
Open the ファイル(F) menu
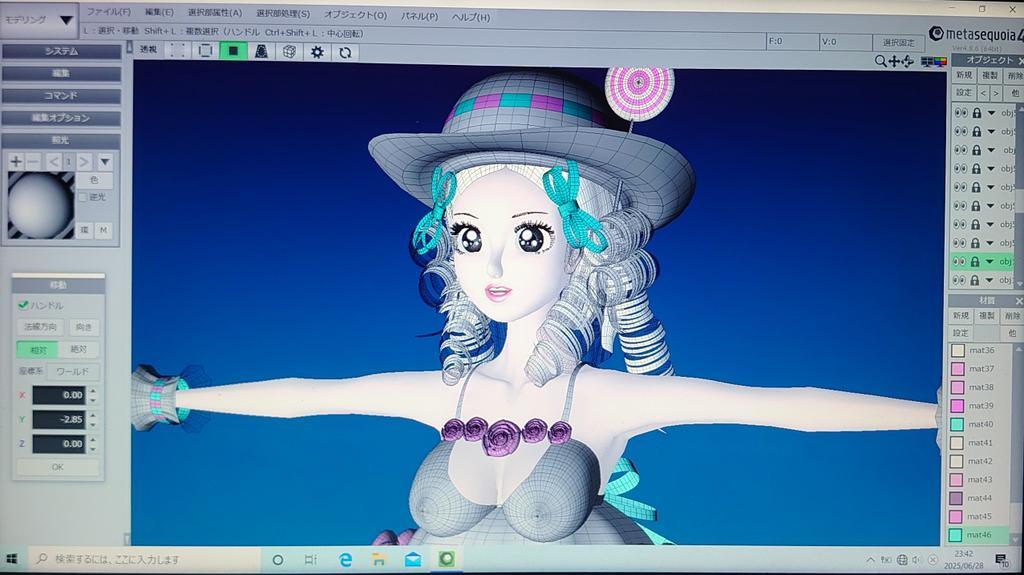[108, 12]
